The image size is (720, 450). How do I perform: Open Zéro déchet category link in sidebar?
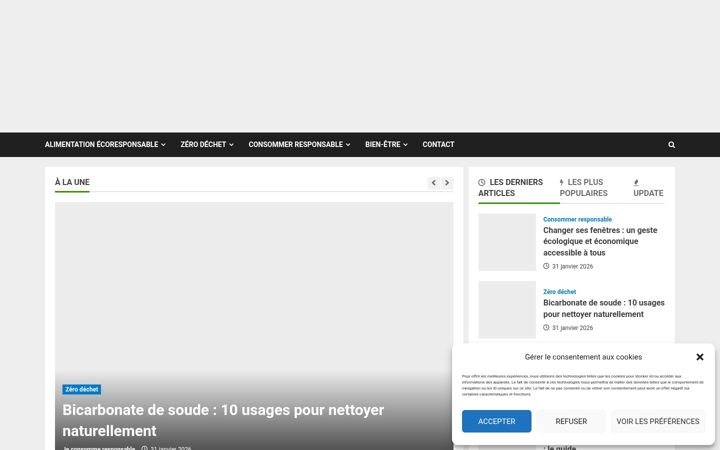pos(559,292)
